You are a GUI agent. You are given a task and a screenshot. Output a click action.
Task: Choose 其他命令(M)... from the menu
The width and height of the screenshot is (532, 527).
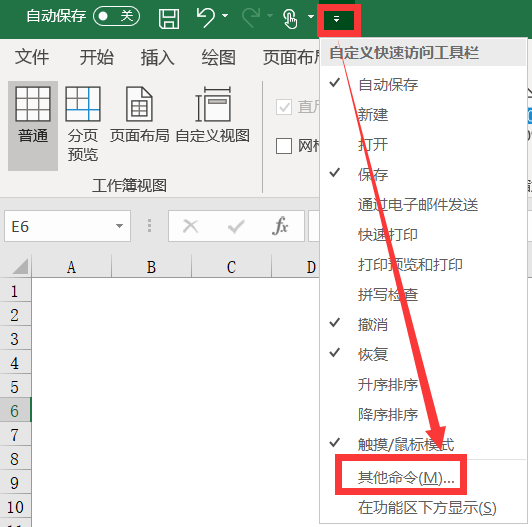406,478
